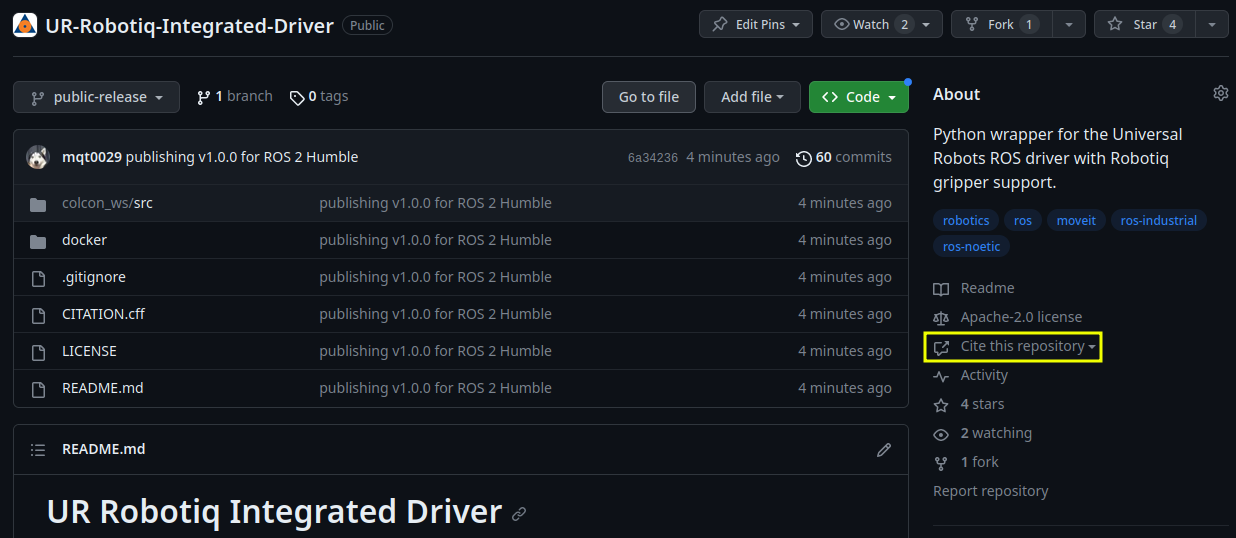Open the UR-Robotiq-Integrated-Driver repository title link
The width and height of the screenshot is (1236, 538).
point(189,26)
